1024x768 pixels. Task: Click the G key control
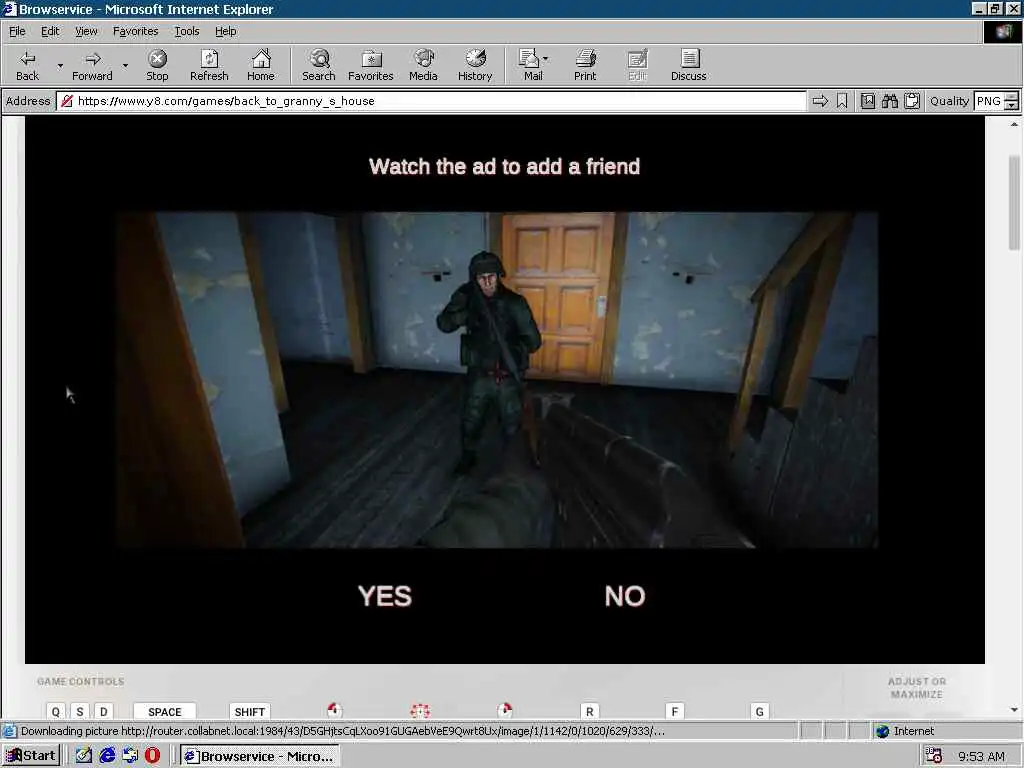[x=760, y=711]
